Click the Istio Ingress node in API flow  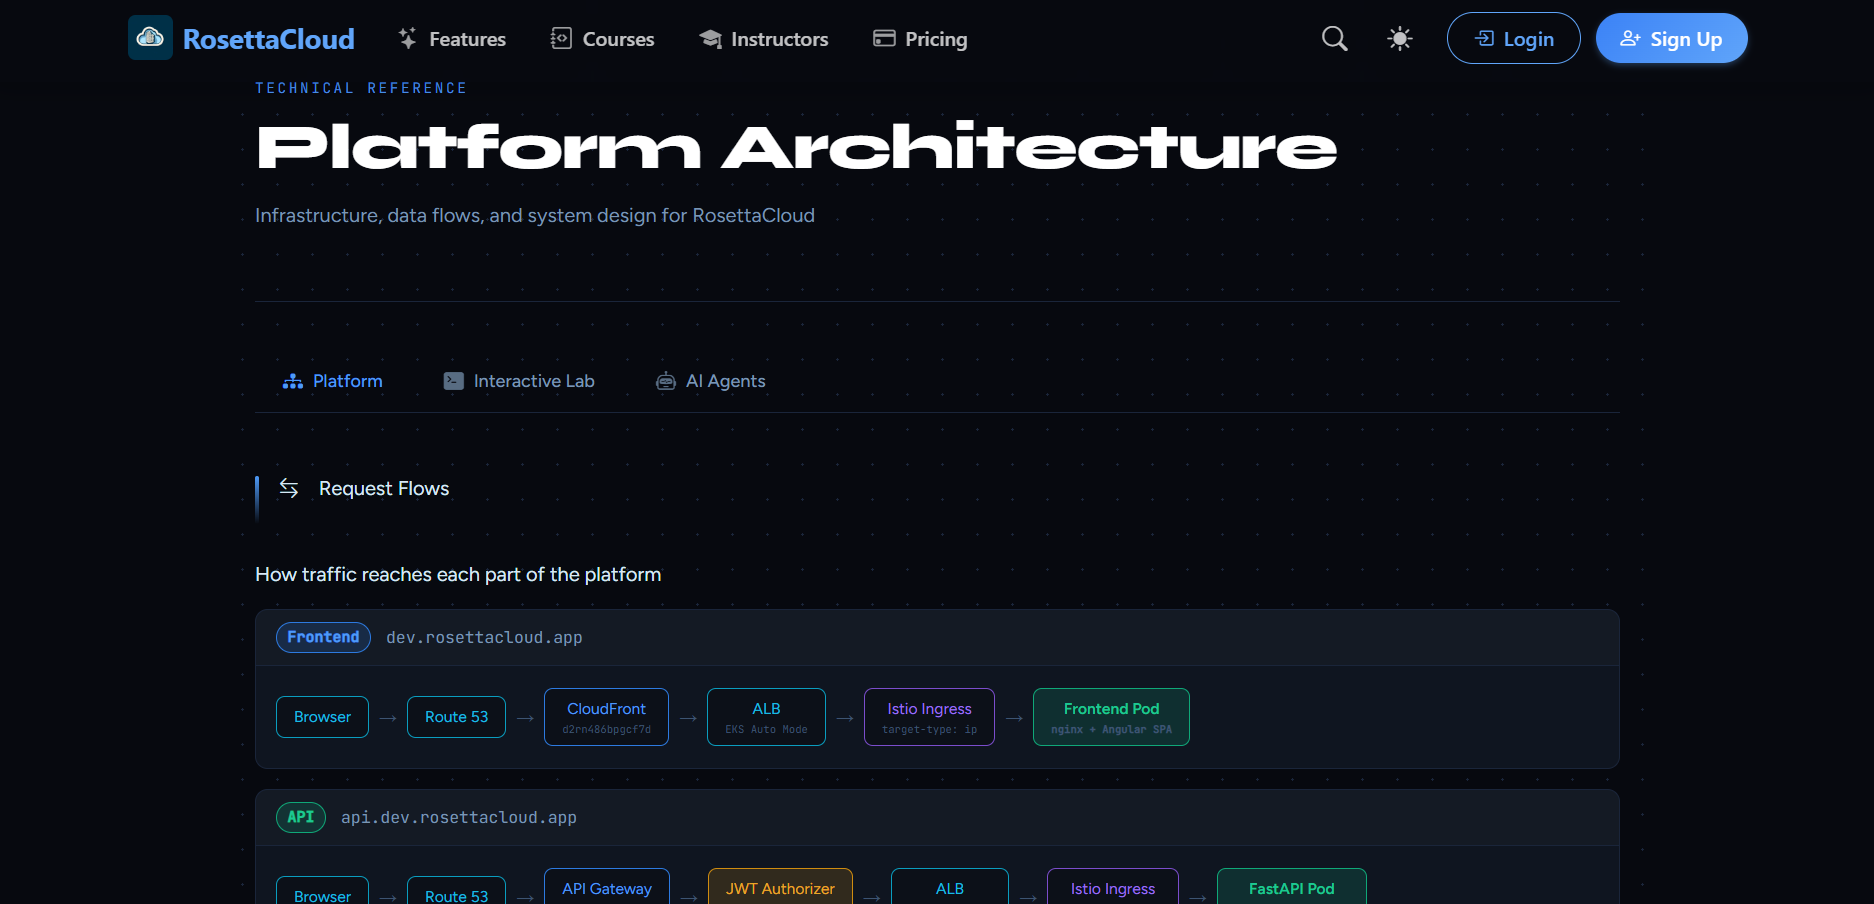pyautogui.click(x=1112, y=887)
